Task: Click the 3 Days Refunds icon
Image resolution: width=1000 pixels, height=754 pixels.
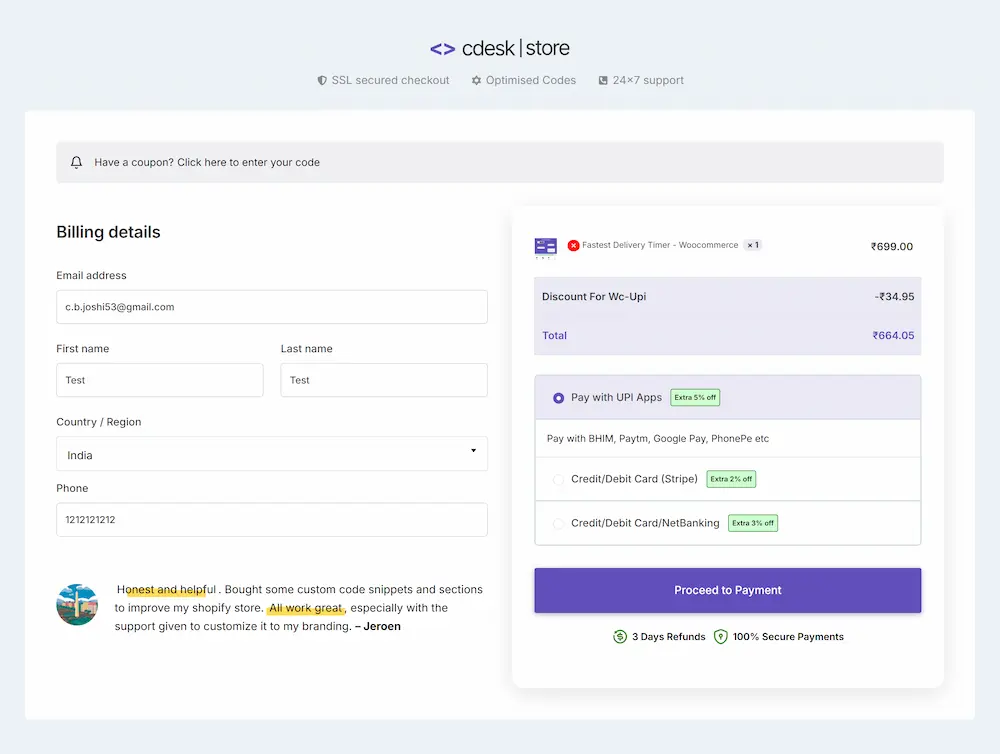Action: [620, 636]
